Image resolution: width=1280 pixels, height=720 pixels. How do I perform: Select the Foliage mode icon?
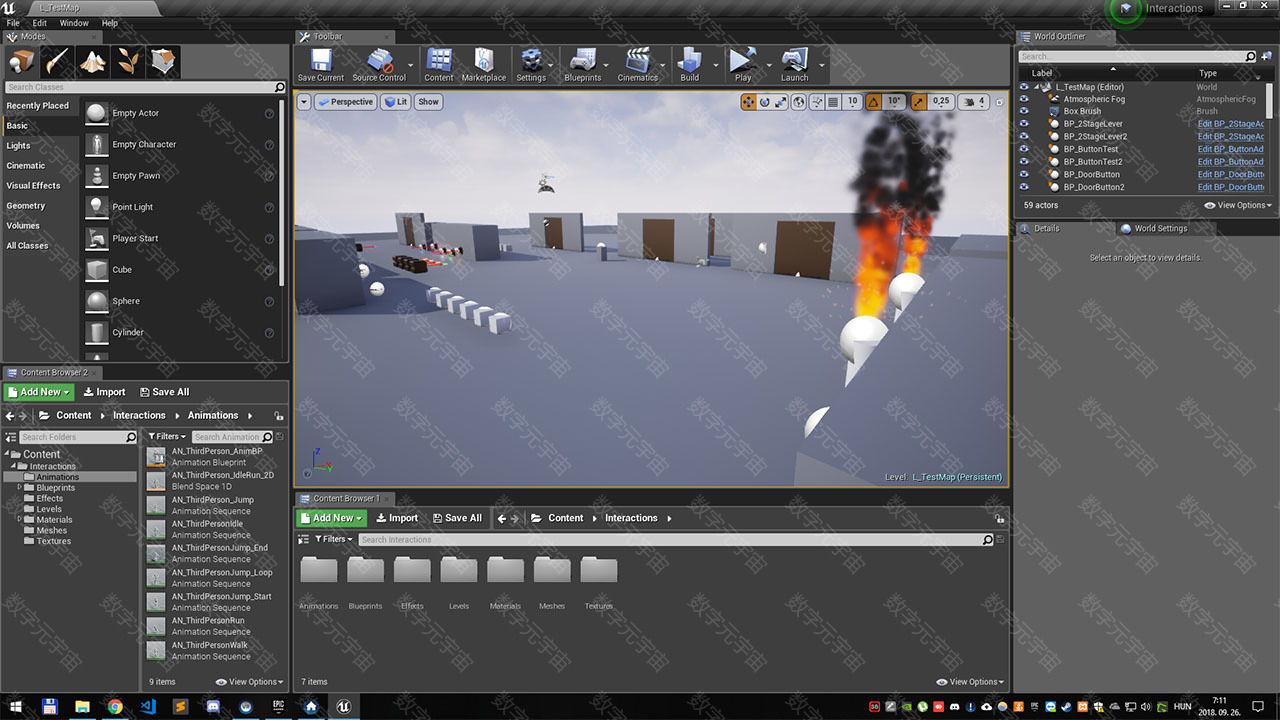pyautogui.click(x=129, y=62)
